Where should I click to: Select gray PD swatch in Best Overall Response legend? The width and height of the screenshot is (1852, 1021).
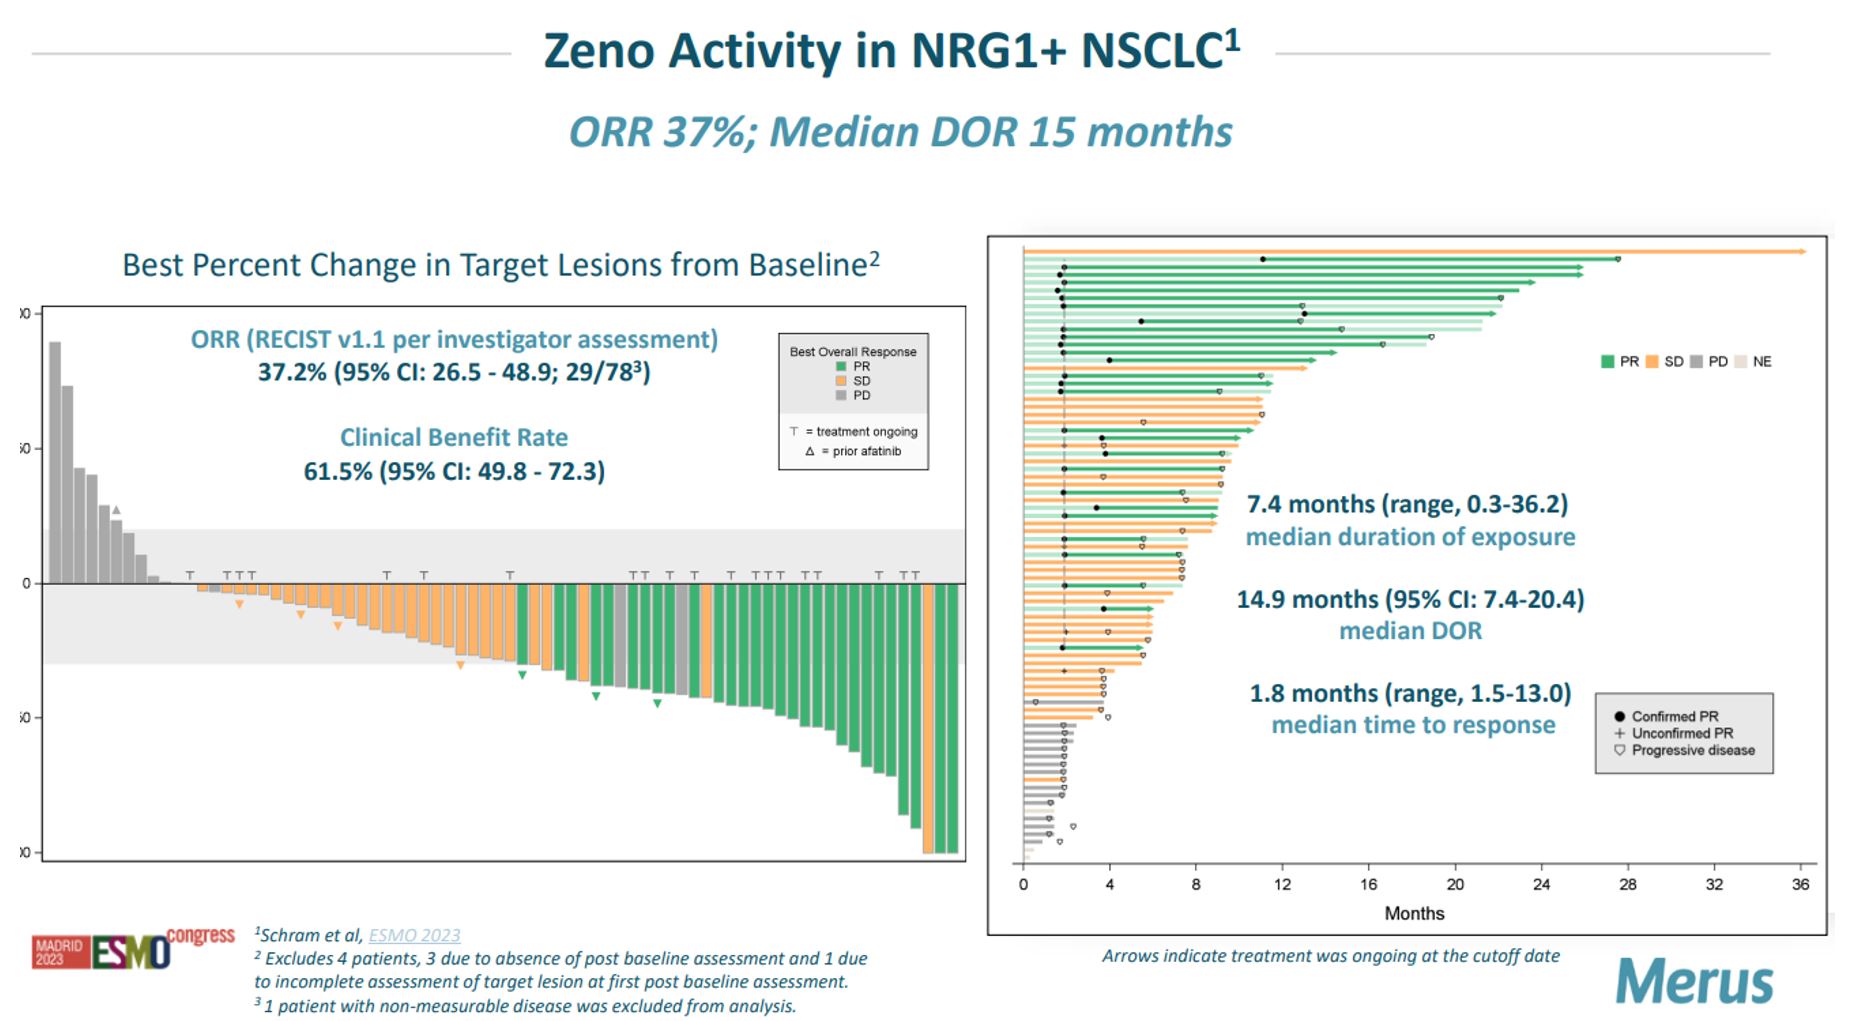[x=841, y=395]
